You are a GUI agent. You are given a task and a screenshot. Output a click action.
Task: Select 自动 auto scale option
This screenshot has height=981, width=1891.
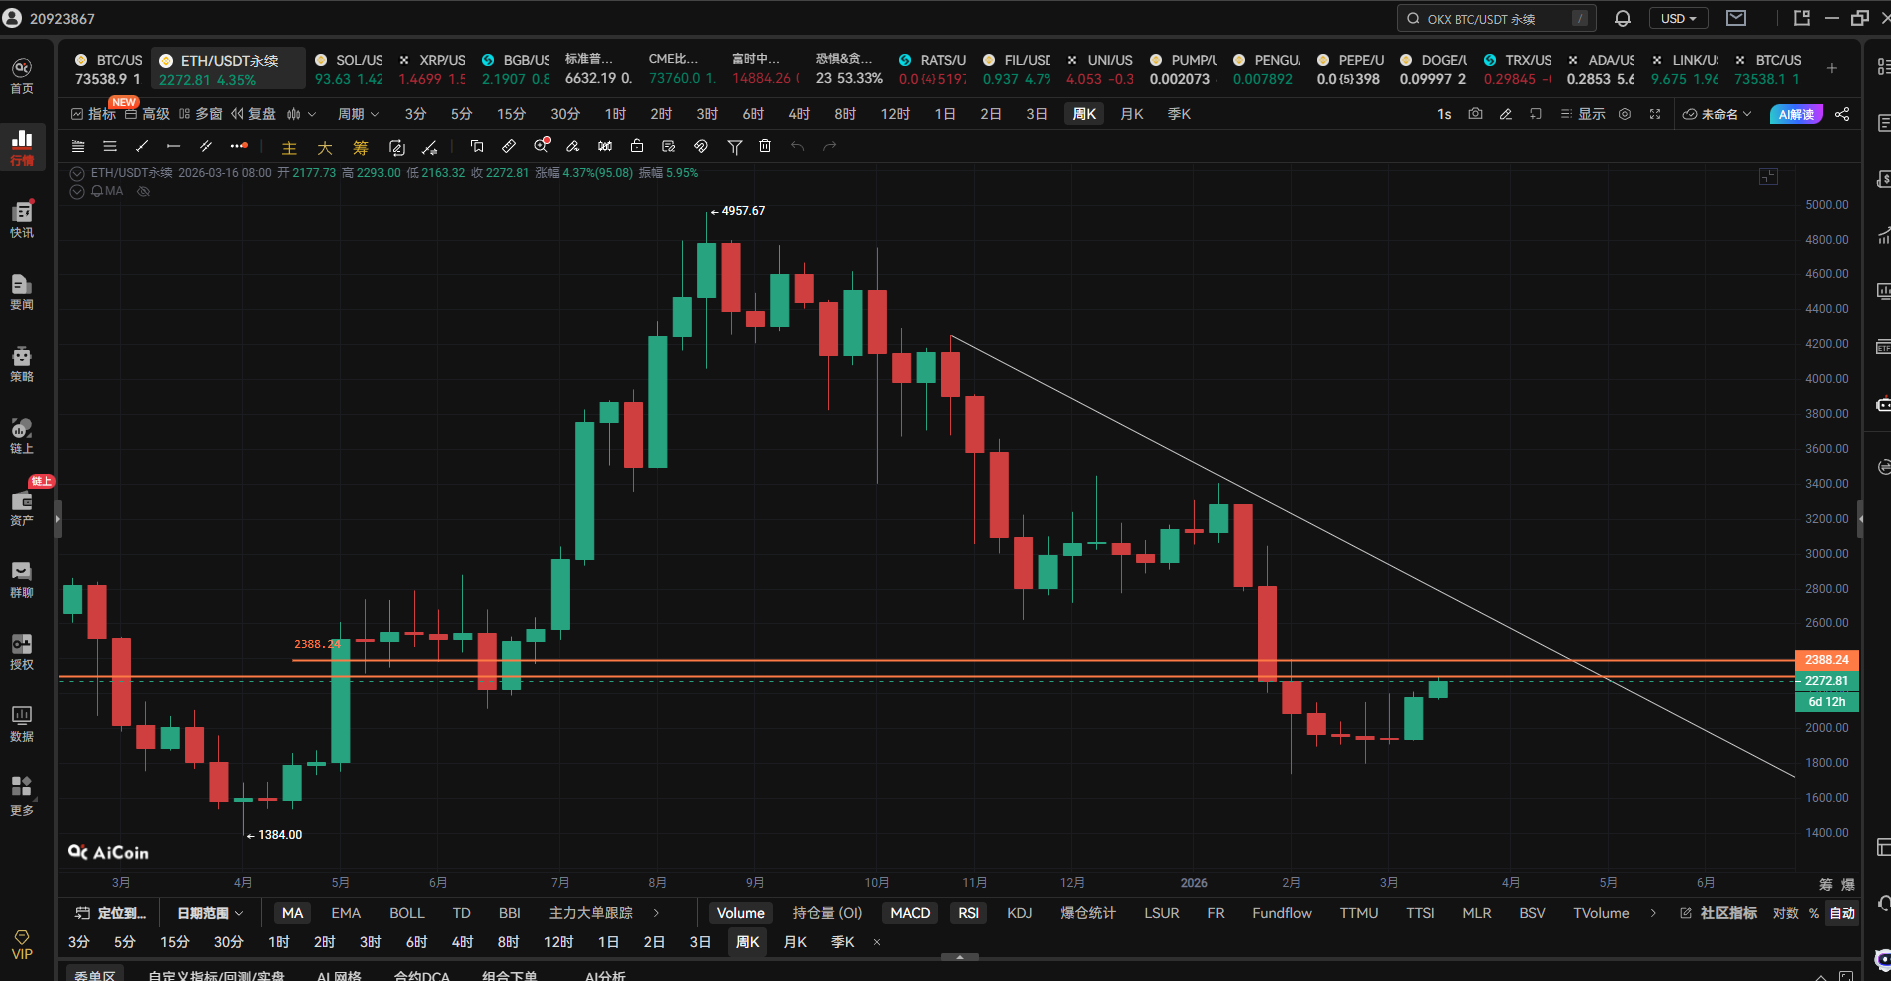point(1842,913)
